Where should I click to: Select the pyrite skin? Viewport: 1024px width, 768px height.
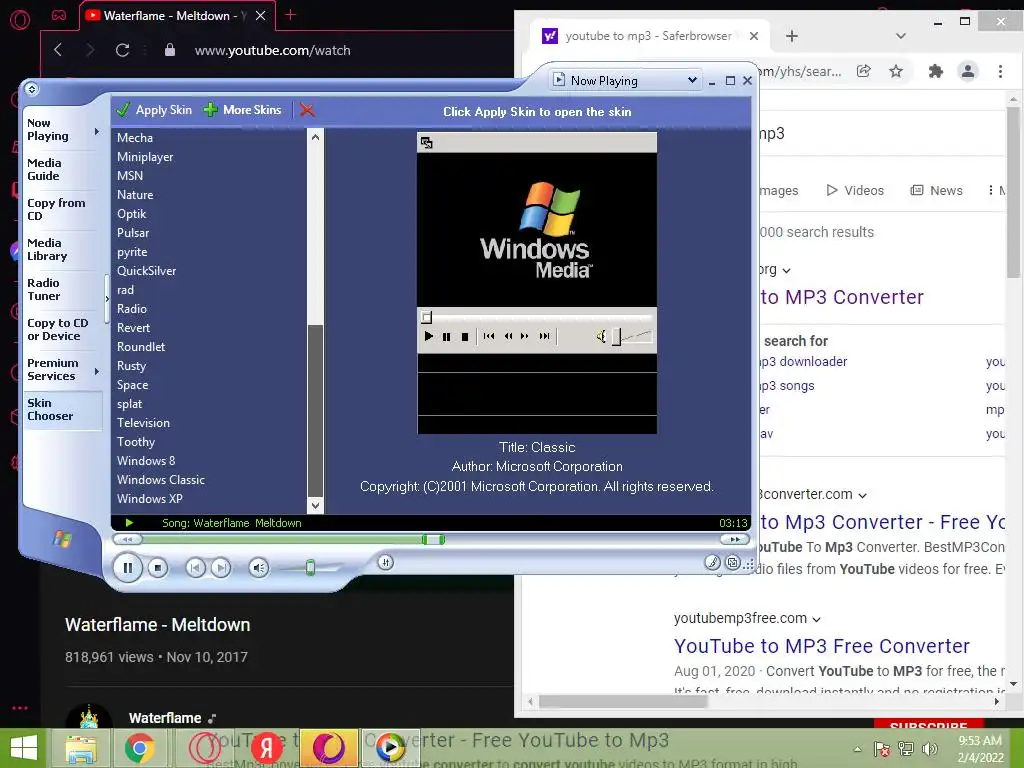tap(132, 251)
